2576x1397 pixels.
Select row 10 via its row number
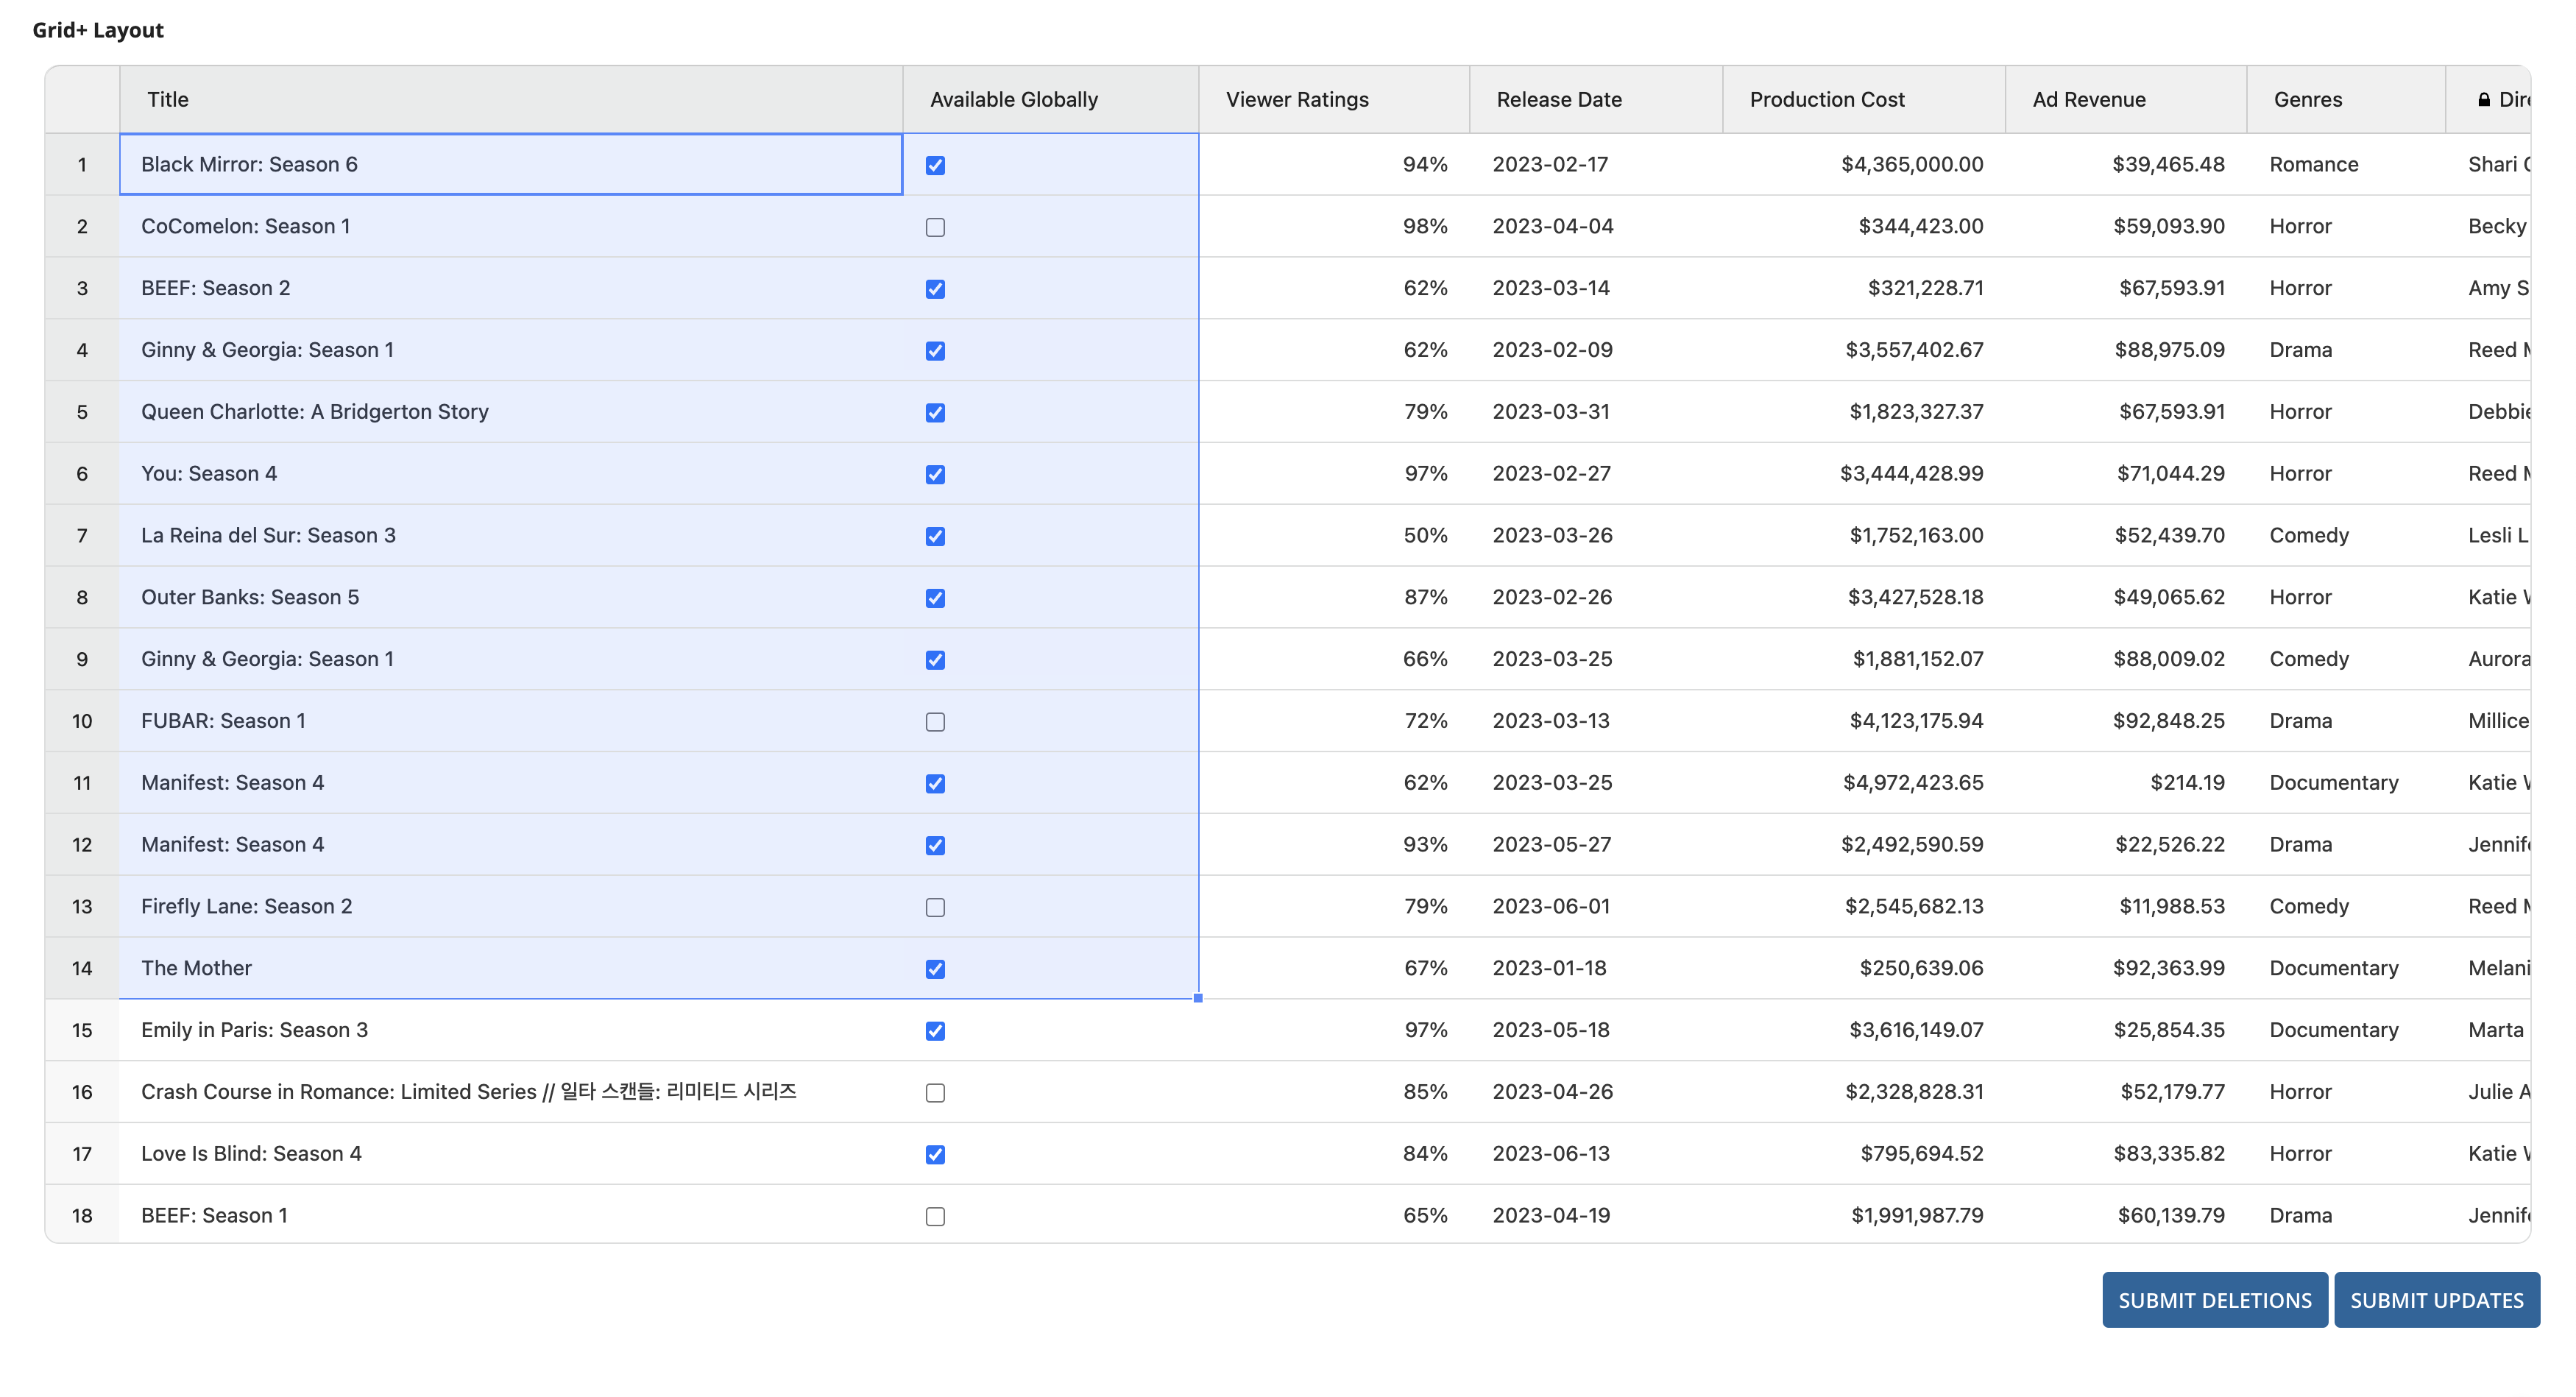[x=82, y=721]
